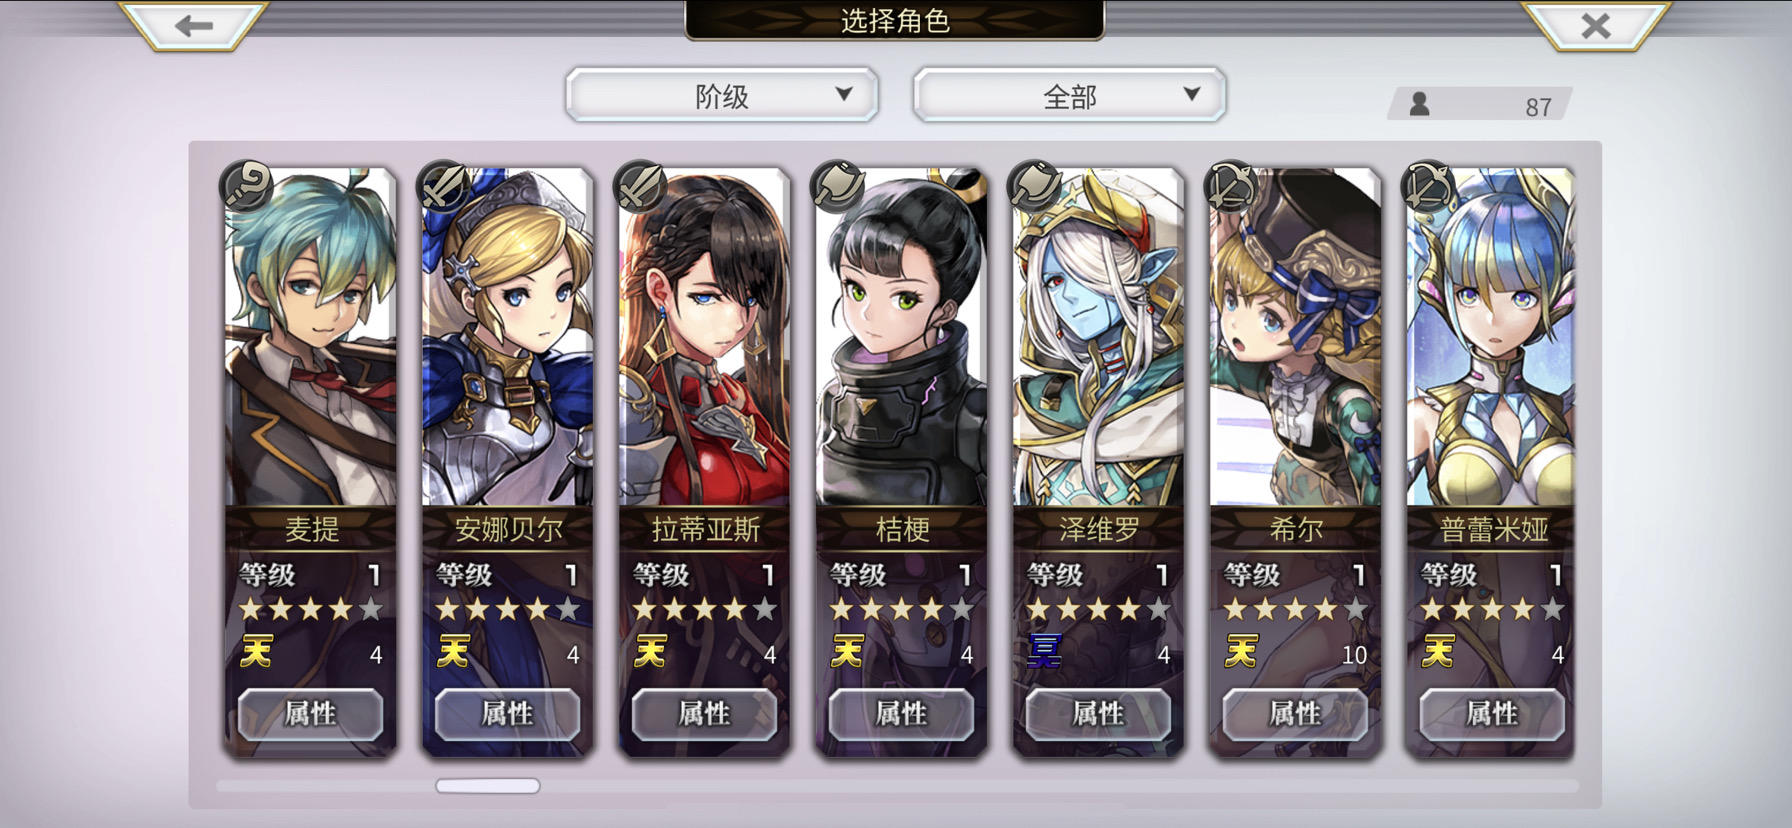
Task: Click the back arrow icon
Action: point(193,25)
